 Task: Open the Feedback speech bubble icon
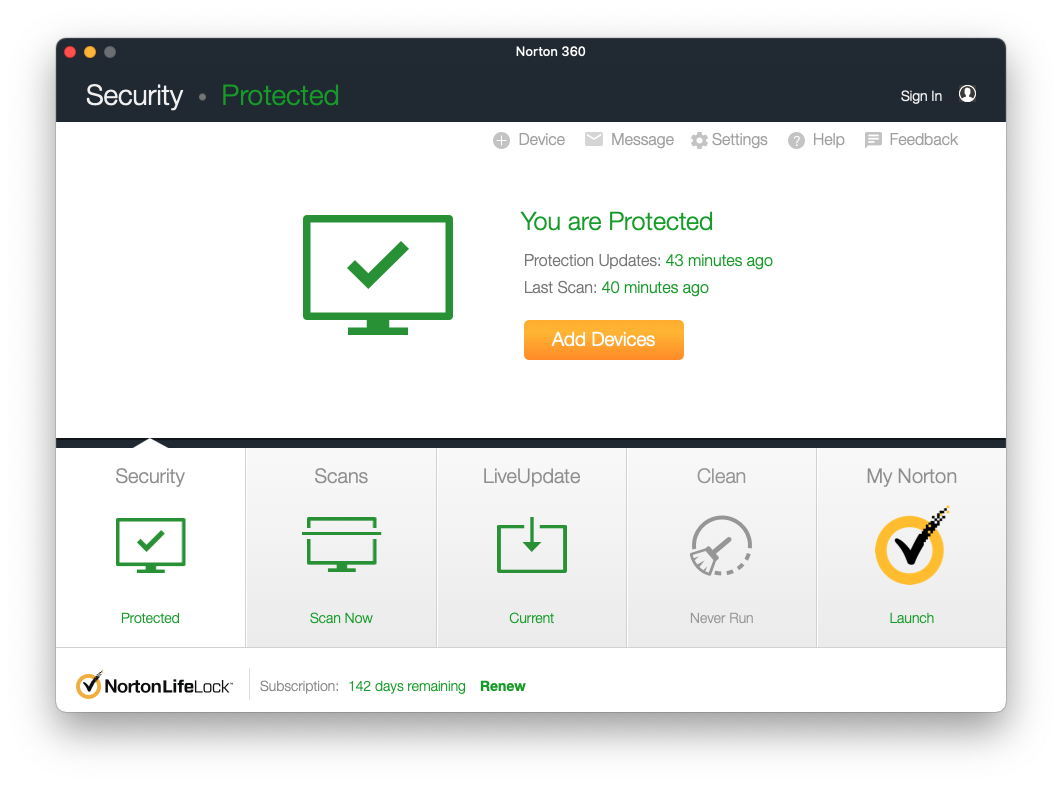tap(873, 140)
